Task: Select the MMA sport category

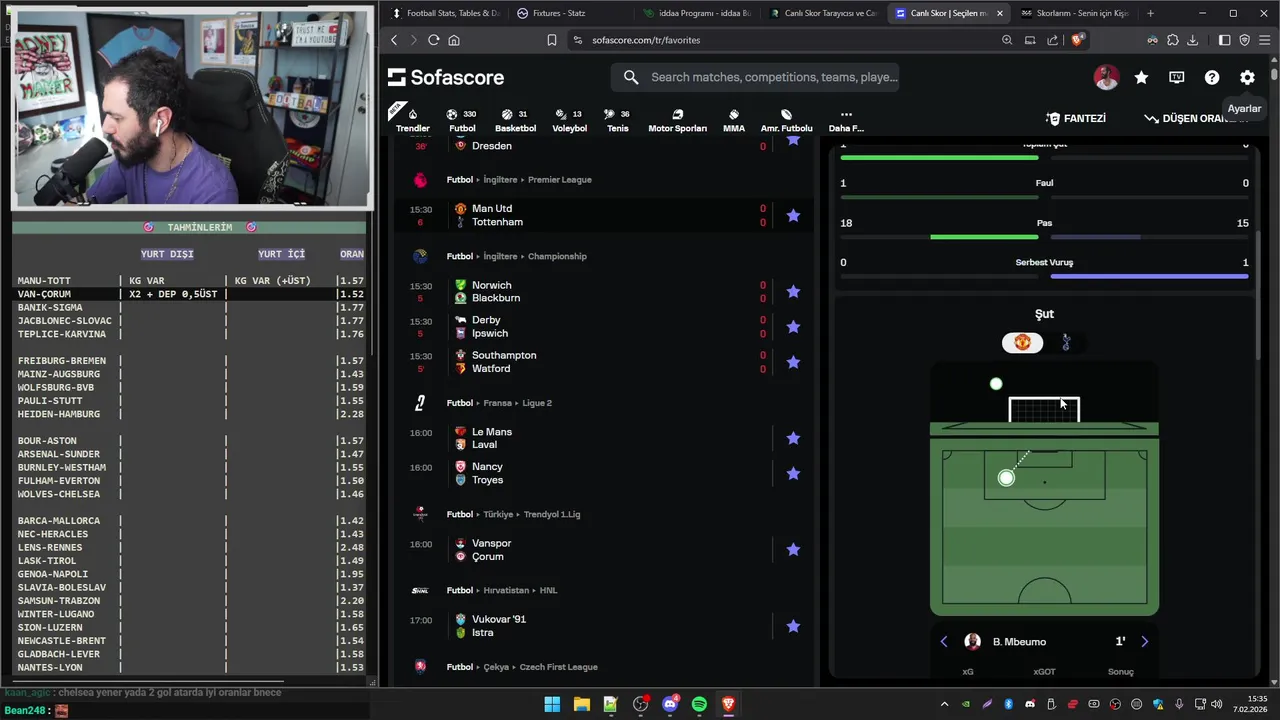Action: pos(734,120)
